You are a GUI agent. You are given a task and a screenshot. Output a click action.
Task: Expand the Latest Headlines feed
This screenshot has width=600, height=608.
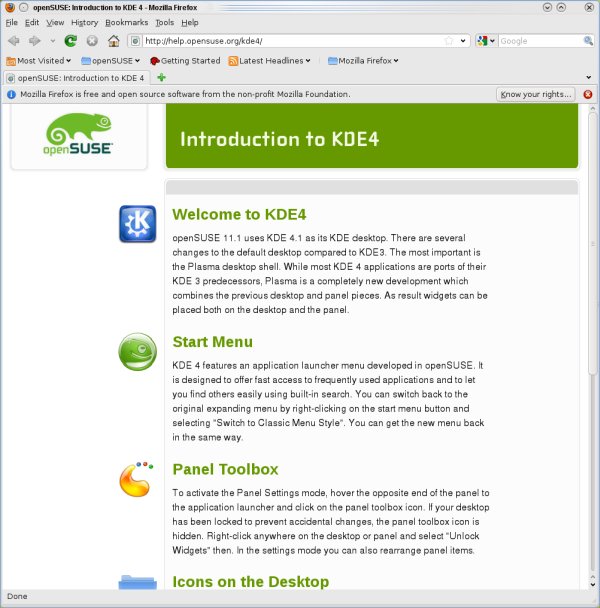pyautogui.click(x=270, y=60)
